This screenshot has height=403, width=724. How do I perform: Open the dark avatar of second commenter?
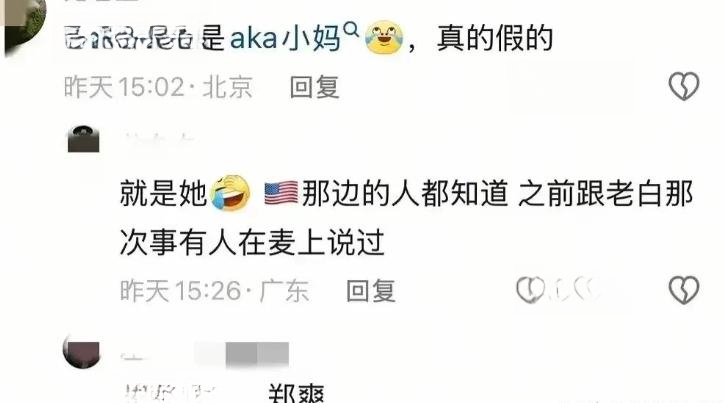tap(84, 138)
